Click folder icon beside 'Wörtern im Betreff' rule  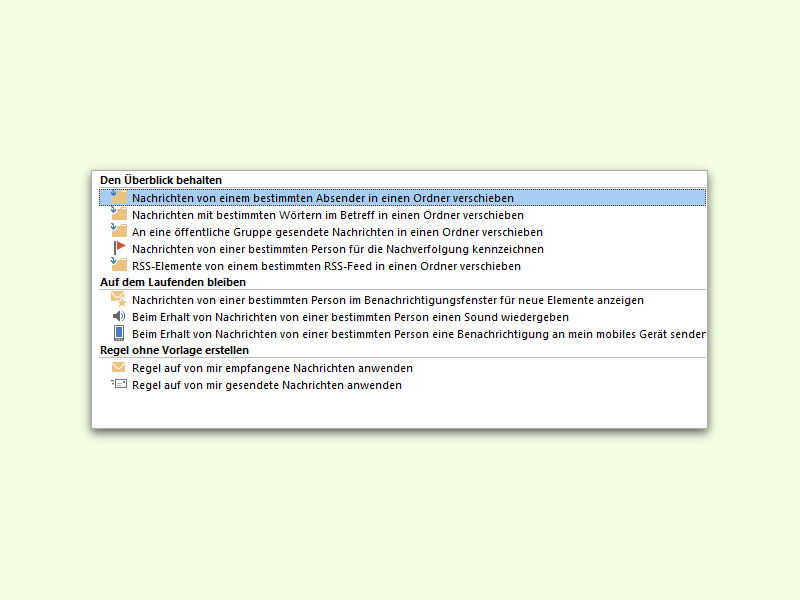pyautogui.click(x=119, y=214)
